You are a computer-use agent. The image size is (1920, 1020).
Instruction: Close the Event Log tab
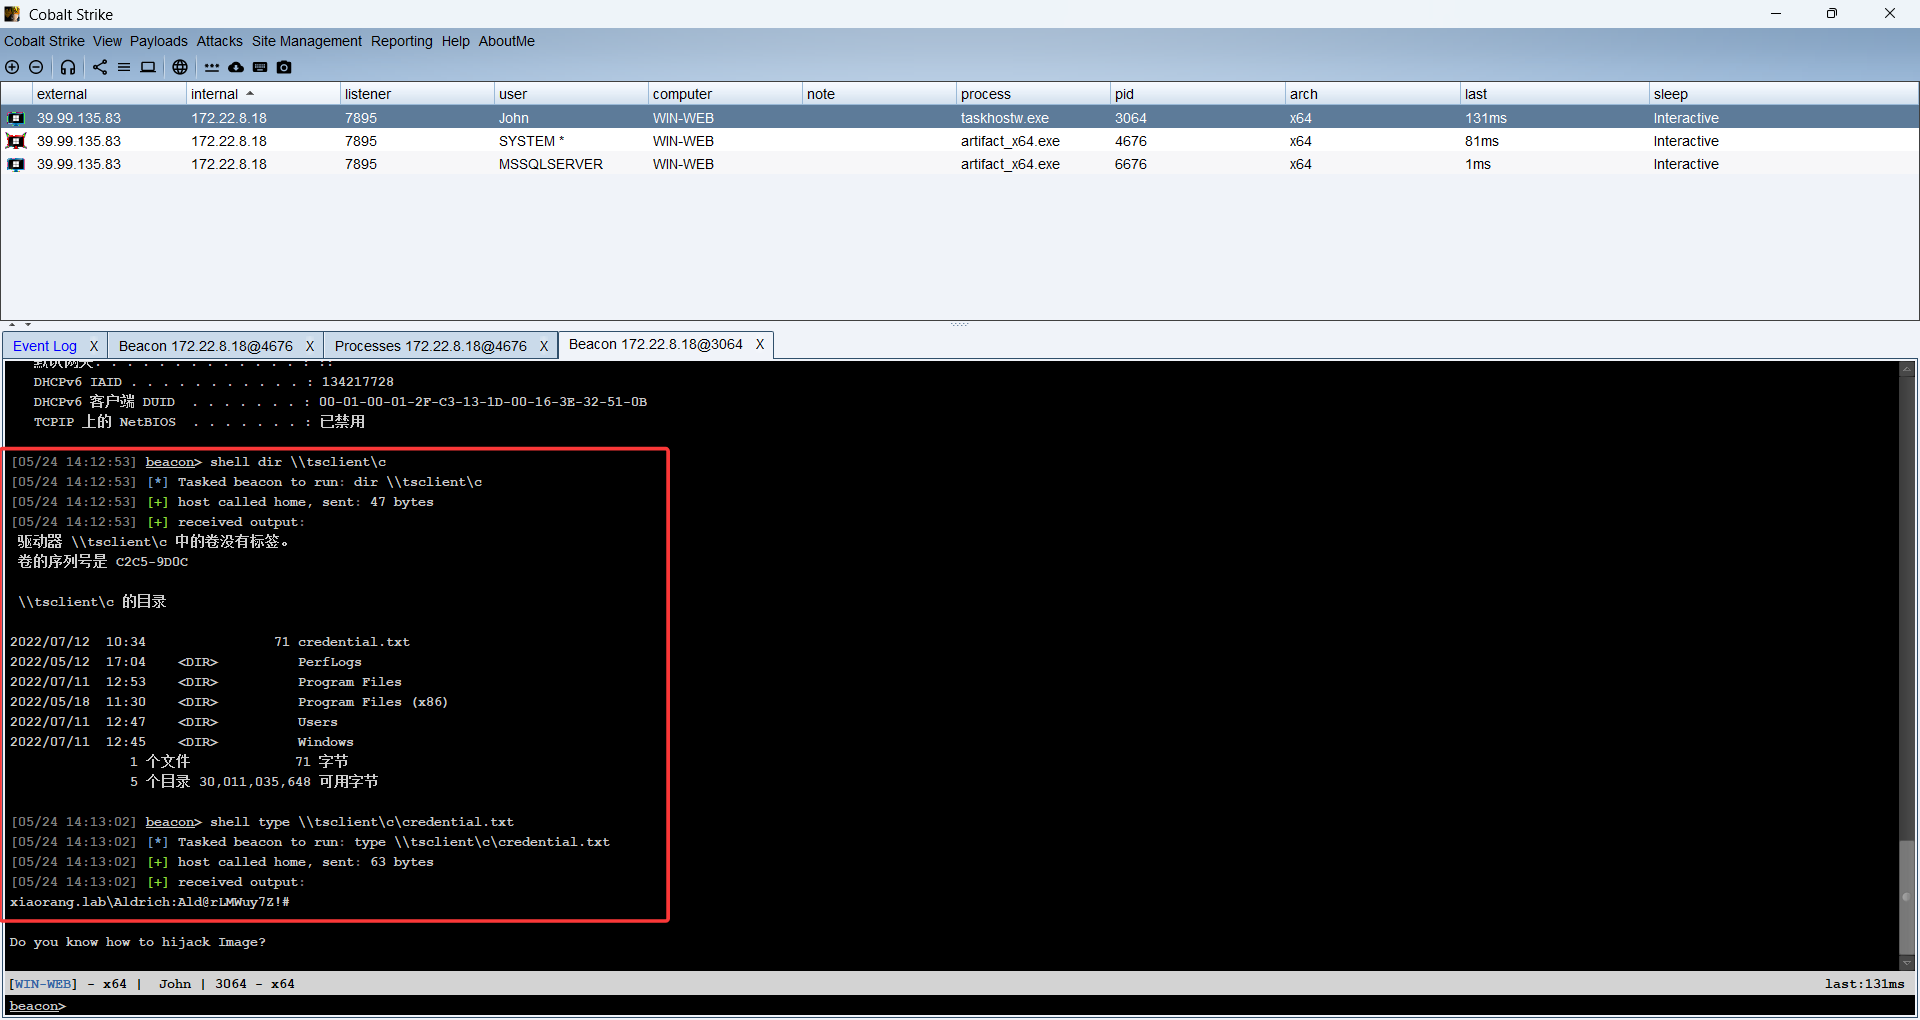[x=94, y=346]
